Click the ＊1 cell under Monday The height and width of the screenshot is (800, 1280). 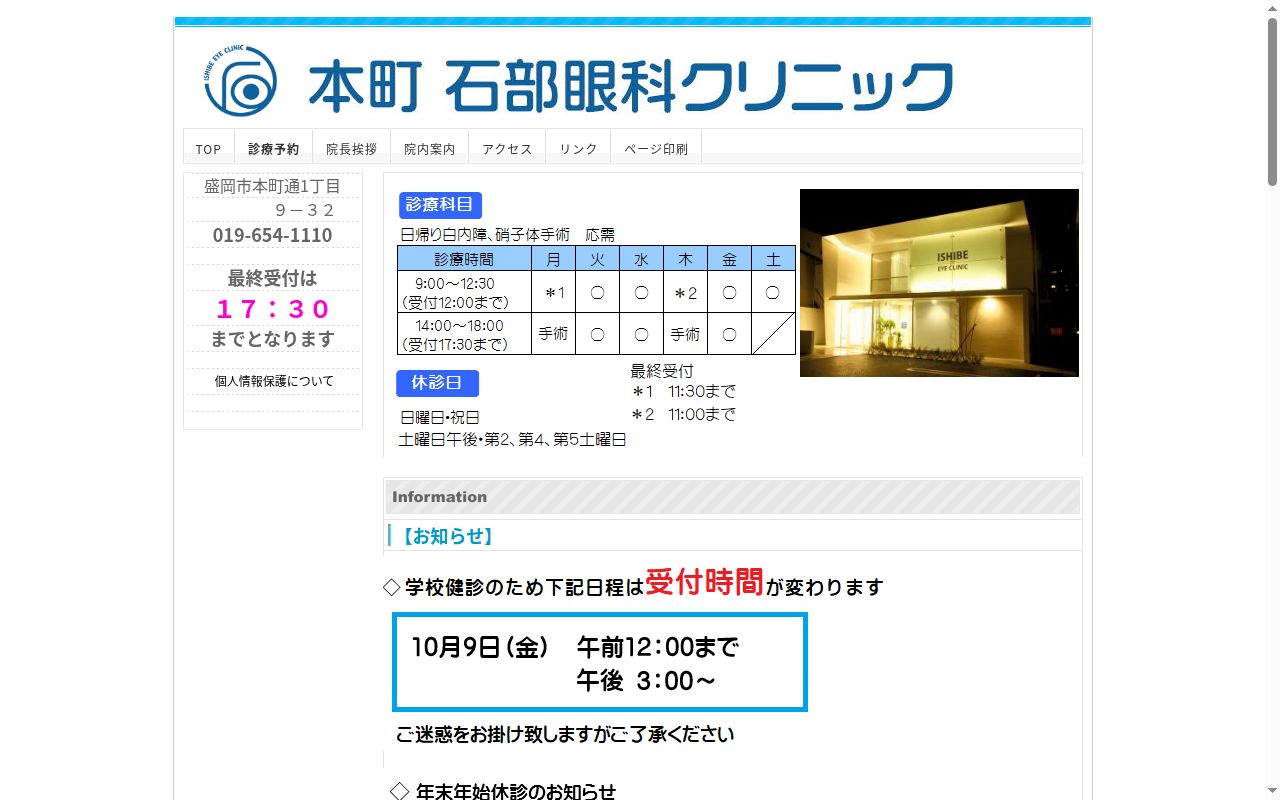tap(553, 292)
